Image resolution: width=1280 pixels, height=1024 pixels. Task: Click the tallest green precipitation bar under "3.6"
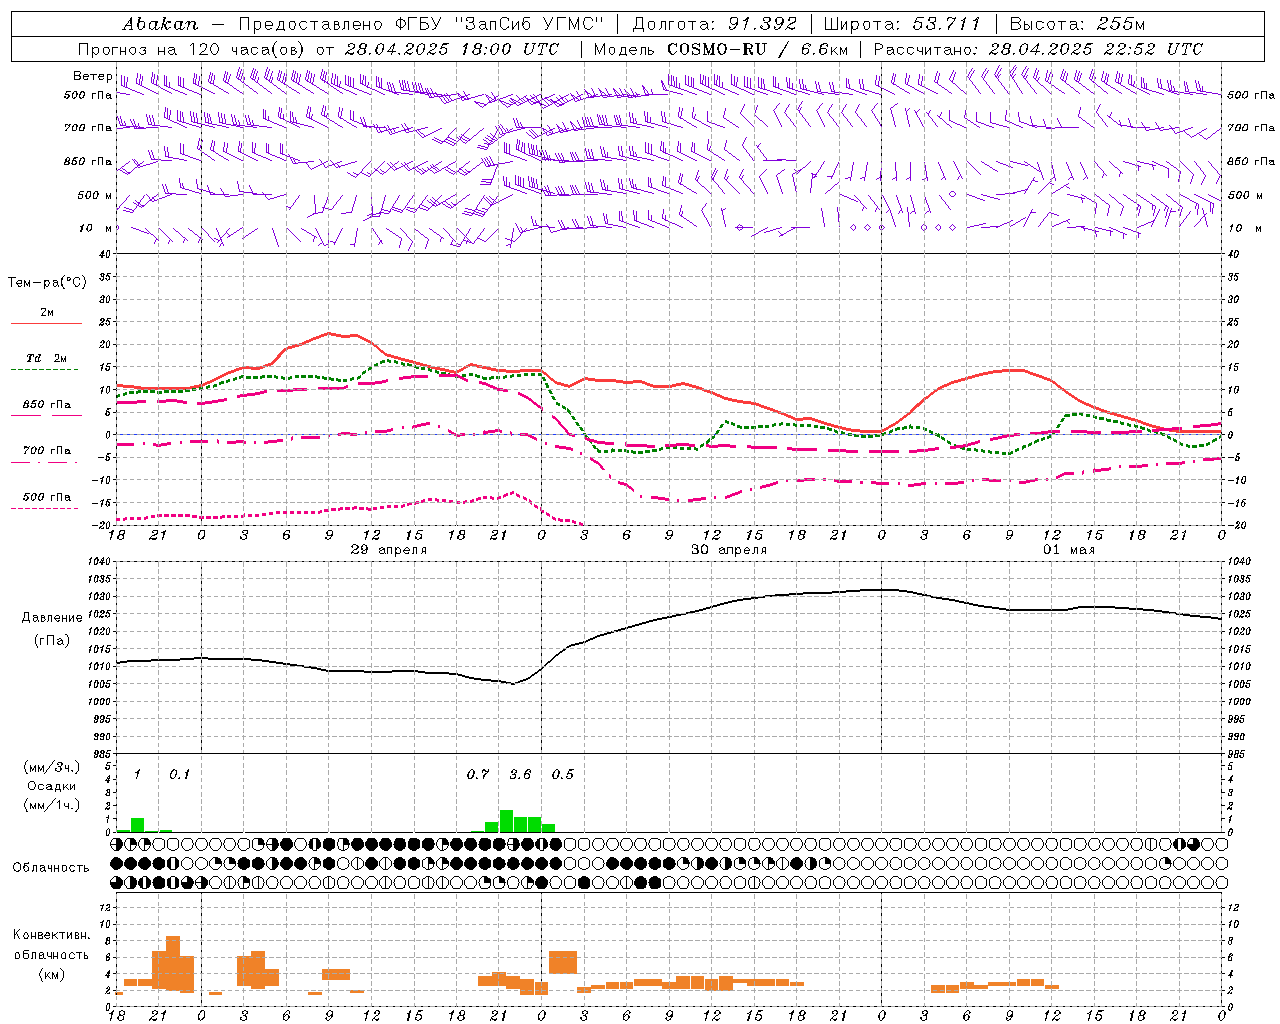(x=506, y=821)
